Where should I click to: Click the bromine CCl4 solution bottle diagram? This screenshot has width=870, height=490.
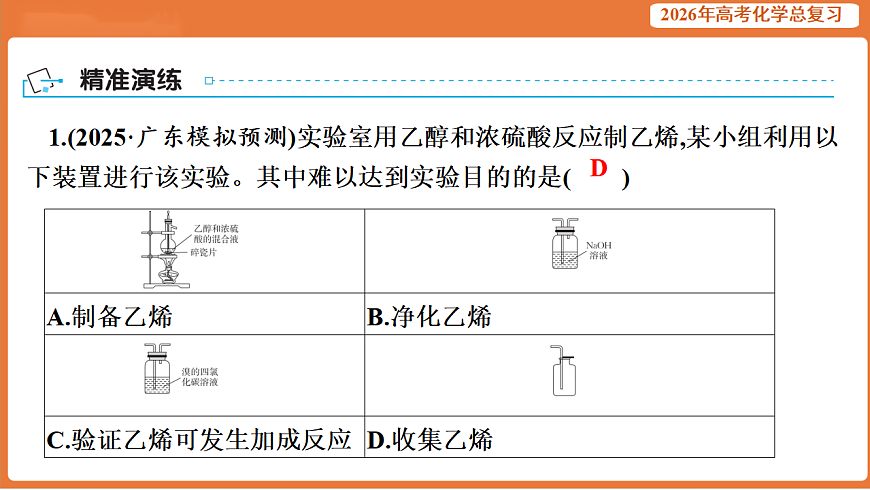(158, 368)
